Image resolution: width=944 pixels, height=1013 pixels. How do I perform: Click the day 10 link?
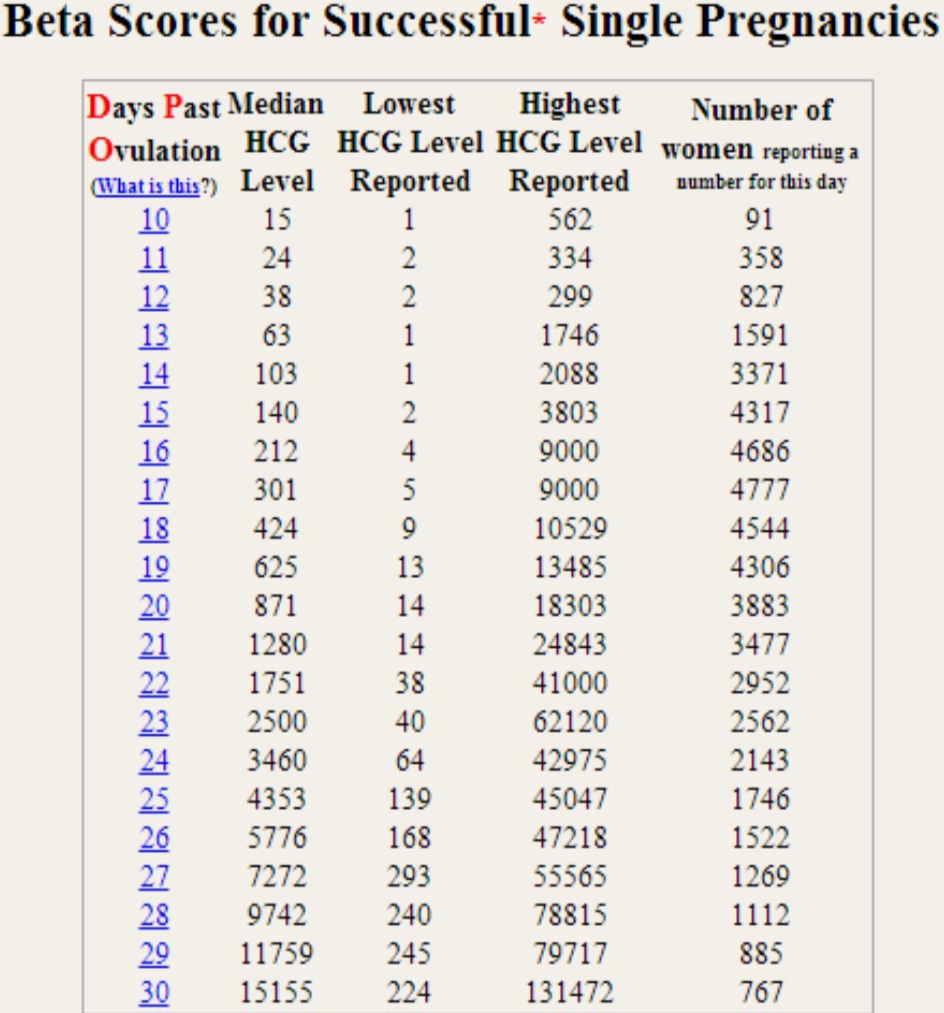154,220
